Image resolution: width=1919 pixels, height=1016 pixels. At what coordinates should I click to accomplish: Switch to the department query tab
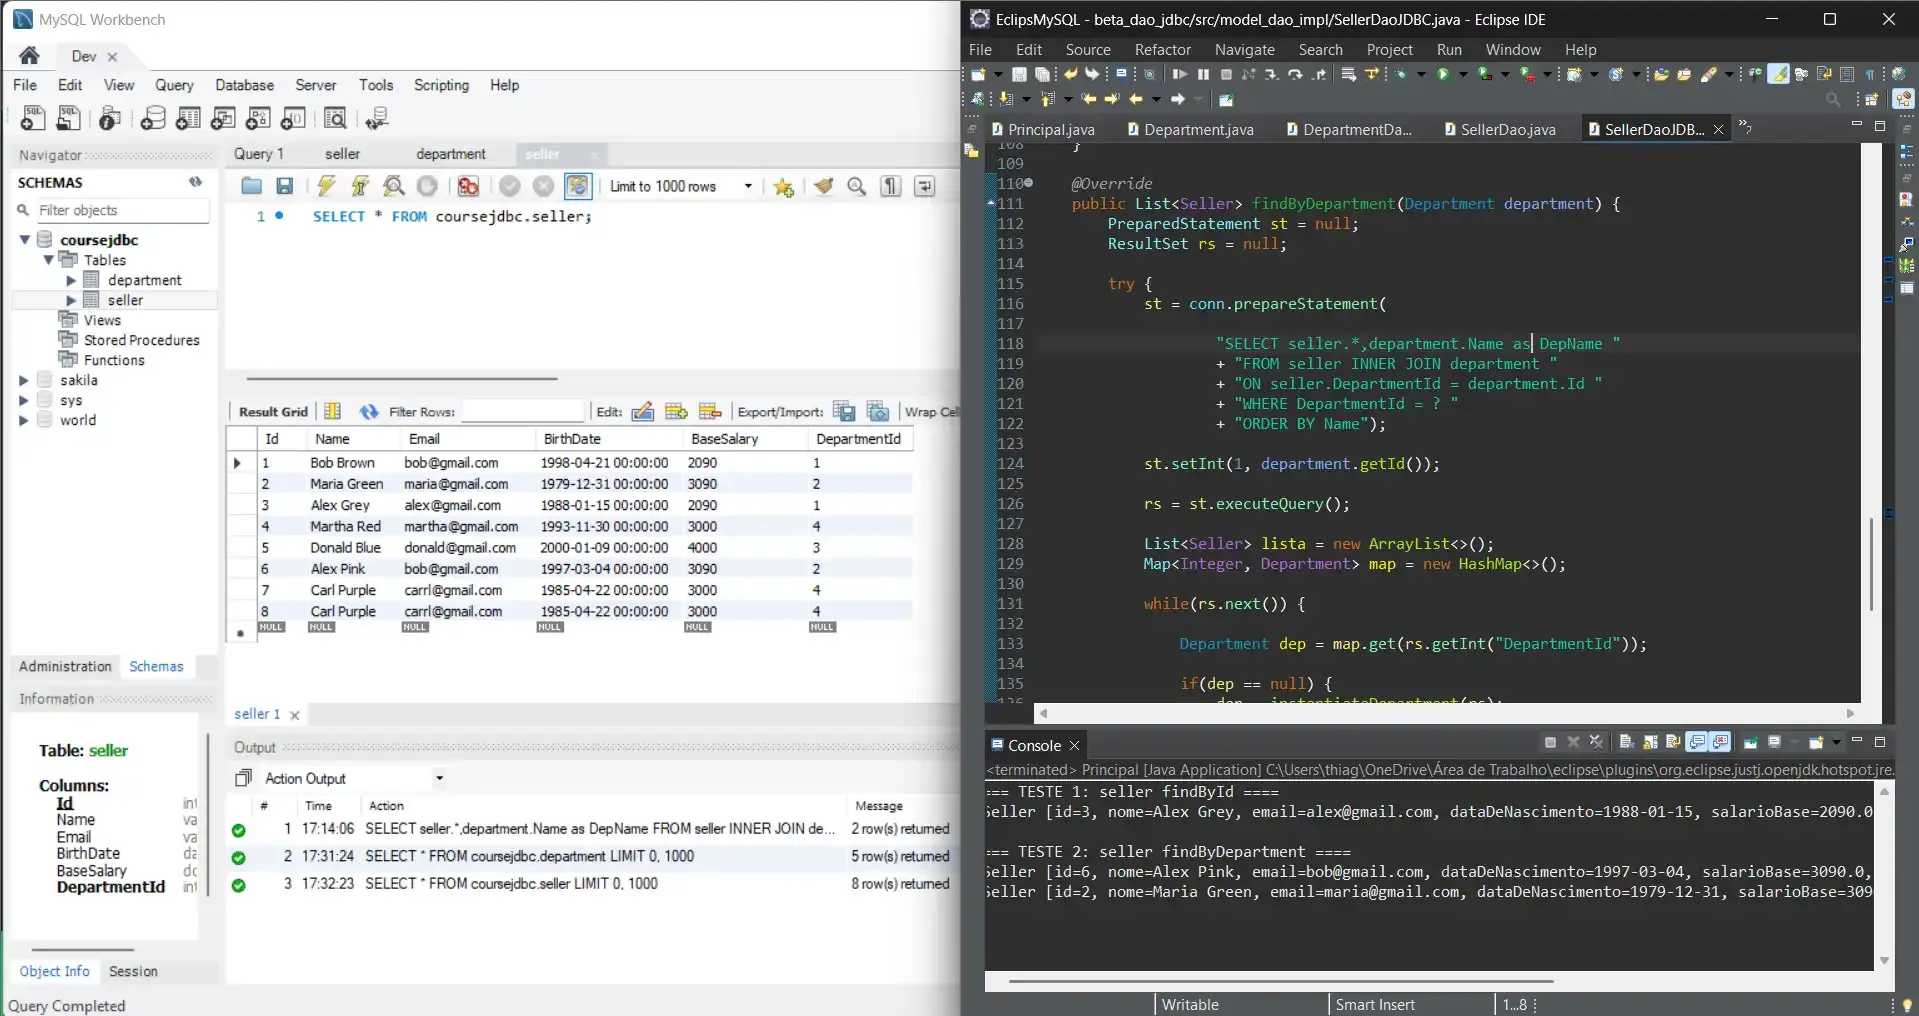pos(451,154)
